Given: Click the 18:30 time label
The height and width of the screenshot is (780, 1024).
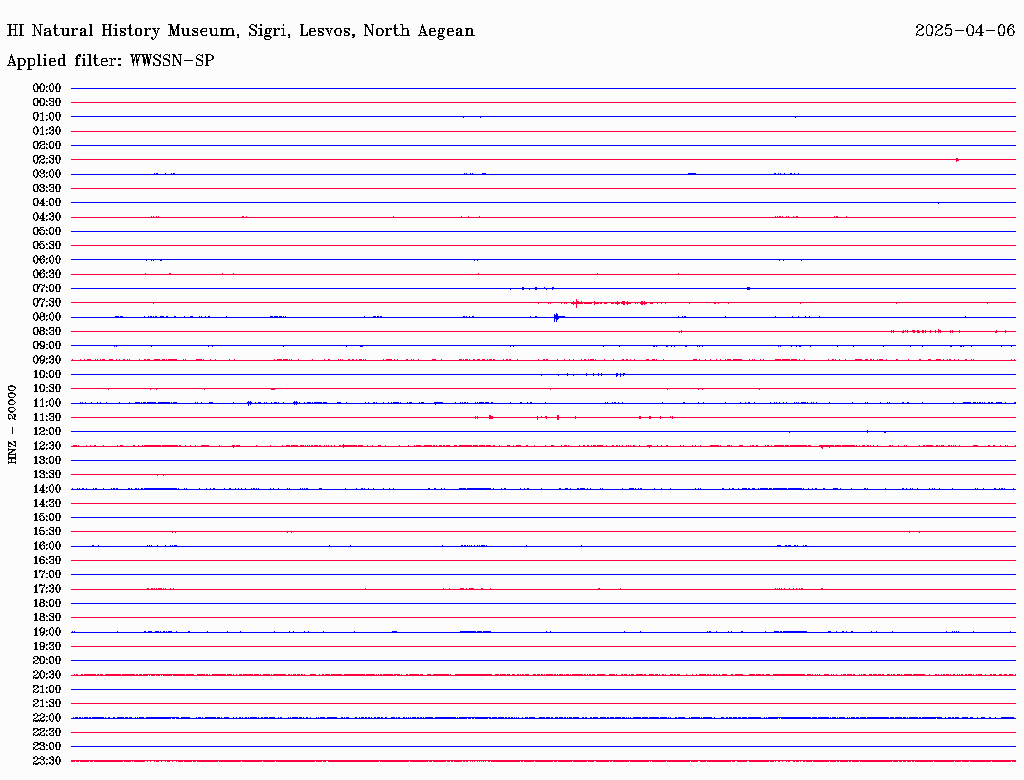Looking at the screenshot, I should pos(47,617).
